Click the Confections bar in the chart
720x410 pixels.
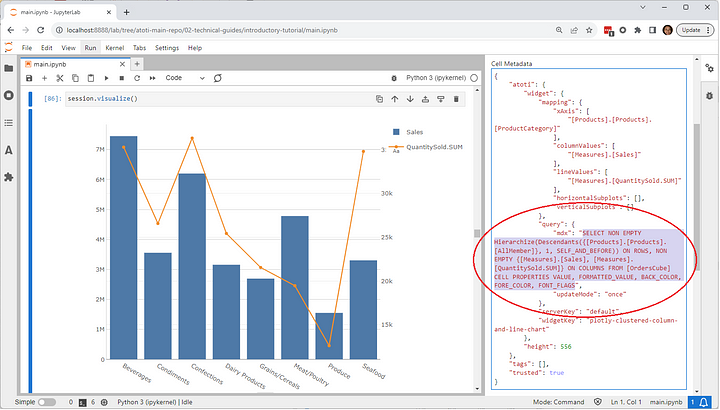(x=192, y=266)
